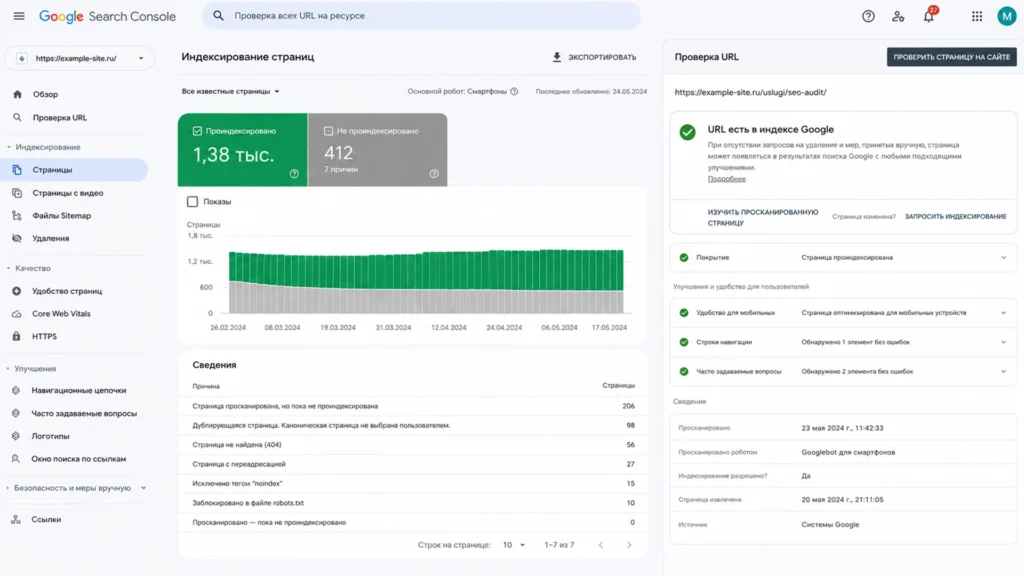Image resolution: width=1024 pixels, height=576 pixels.
Task: Click ИЗУЧИТЬ ПРОСКАНИРОВАННУЮ СТРАНИЦУ
Action: point(763,217)
